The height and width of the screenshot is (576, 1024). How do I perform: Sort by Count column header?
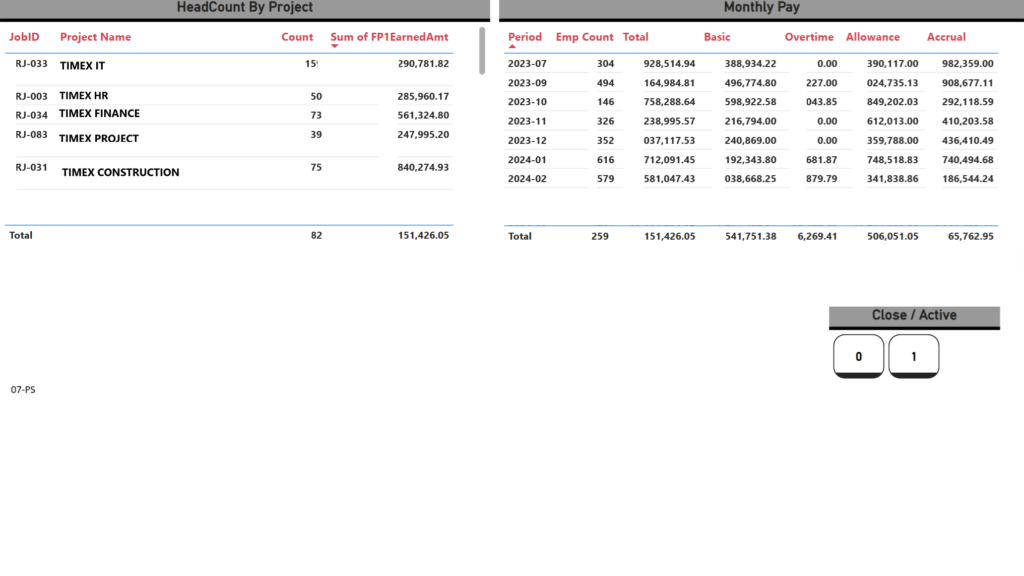297,37
